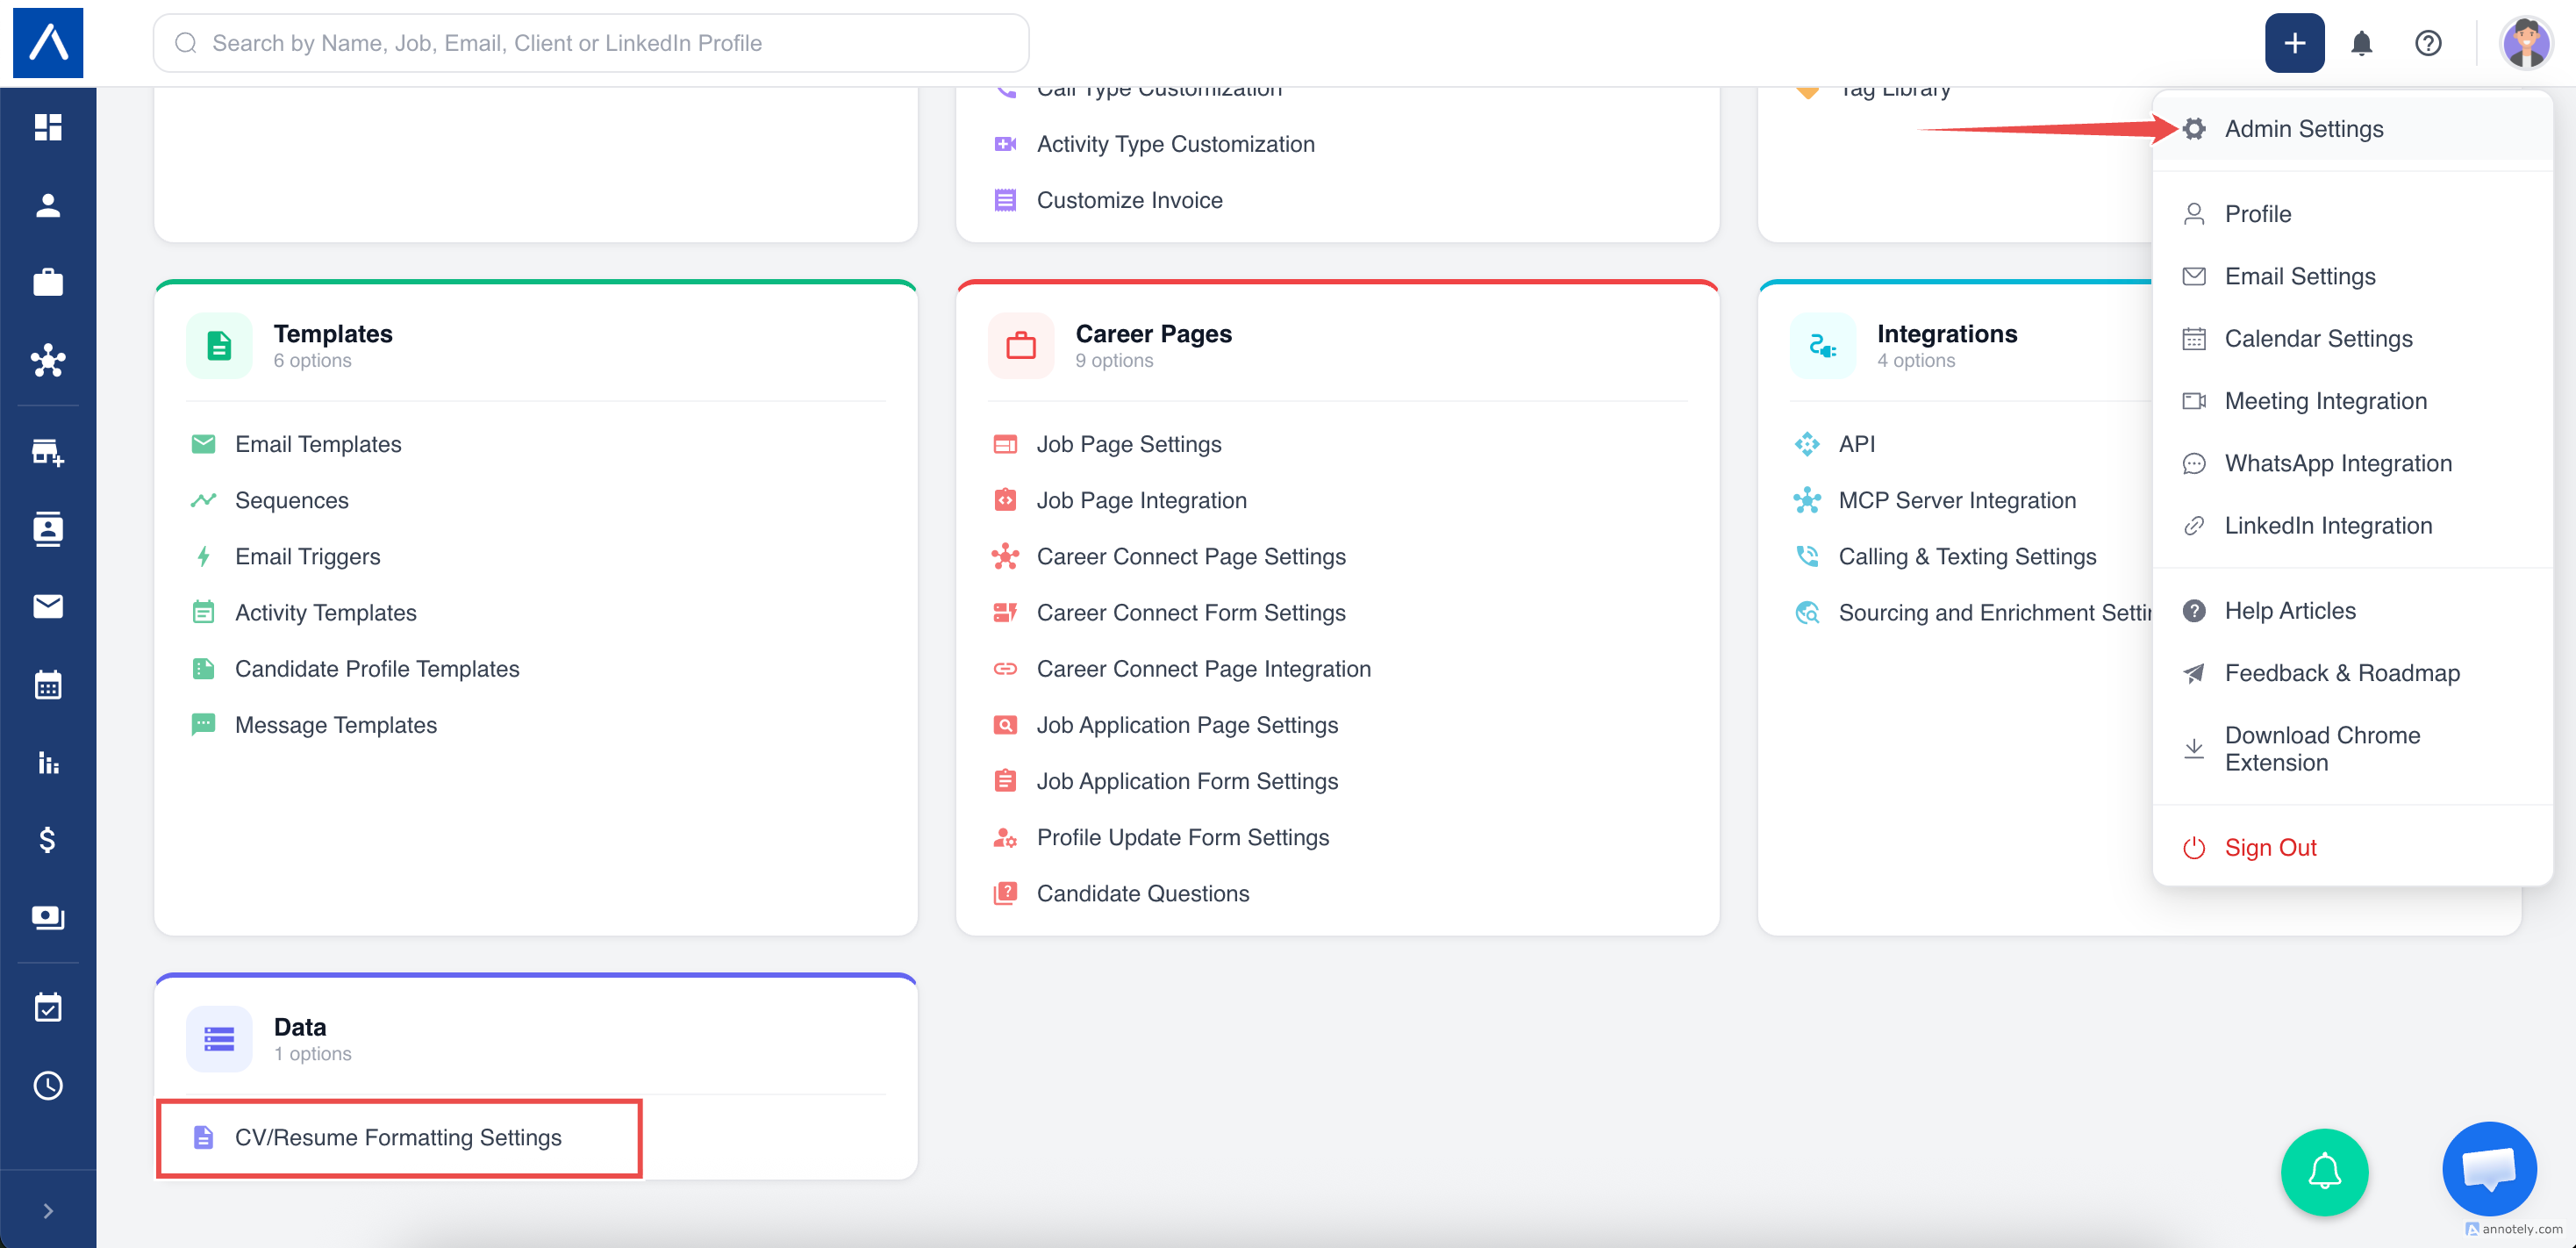This screenshot has height=1248, width=2576.
Task: Click the Templates card document icon
Action: click(x=219, y=346)
